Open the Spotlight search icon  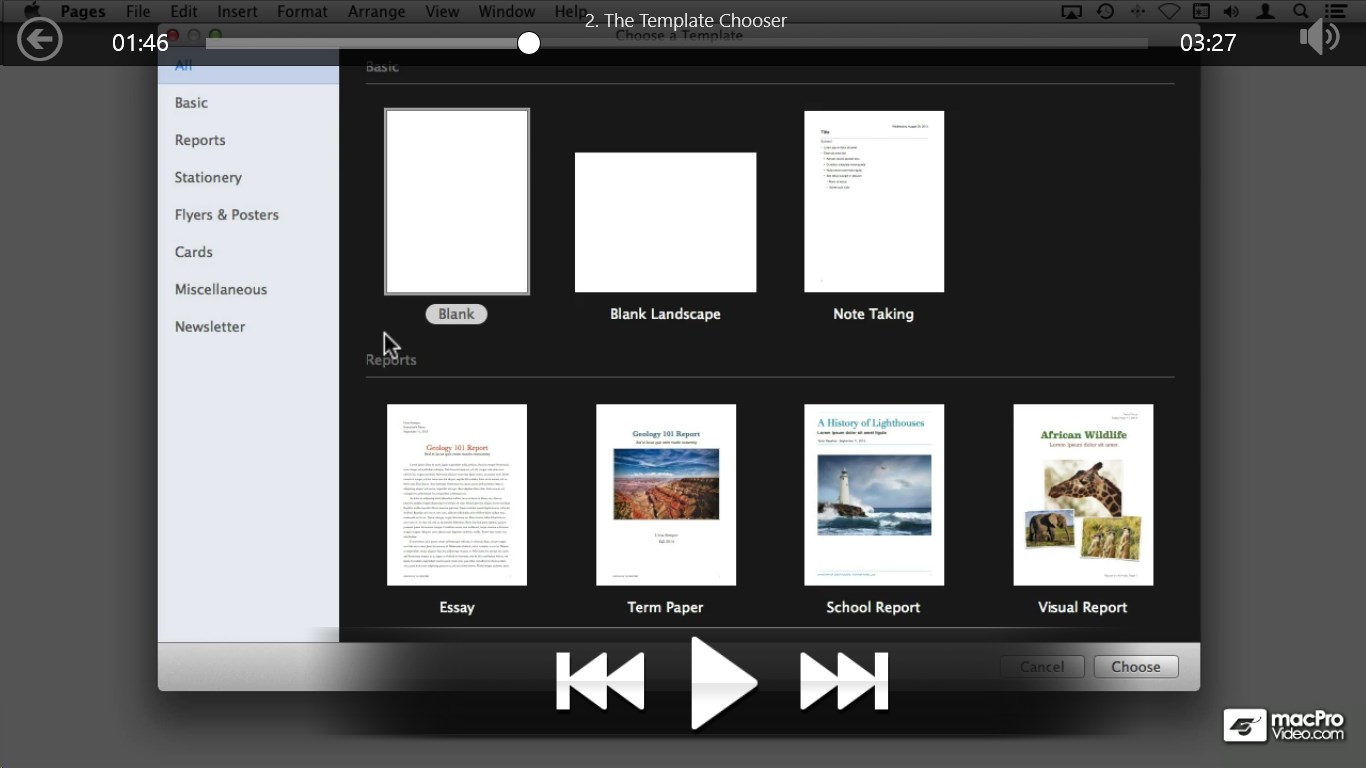1300,12
